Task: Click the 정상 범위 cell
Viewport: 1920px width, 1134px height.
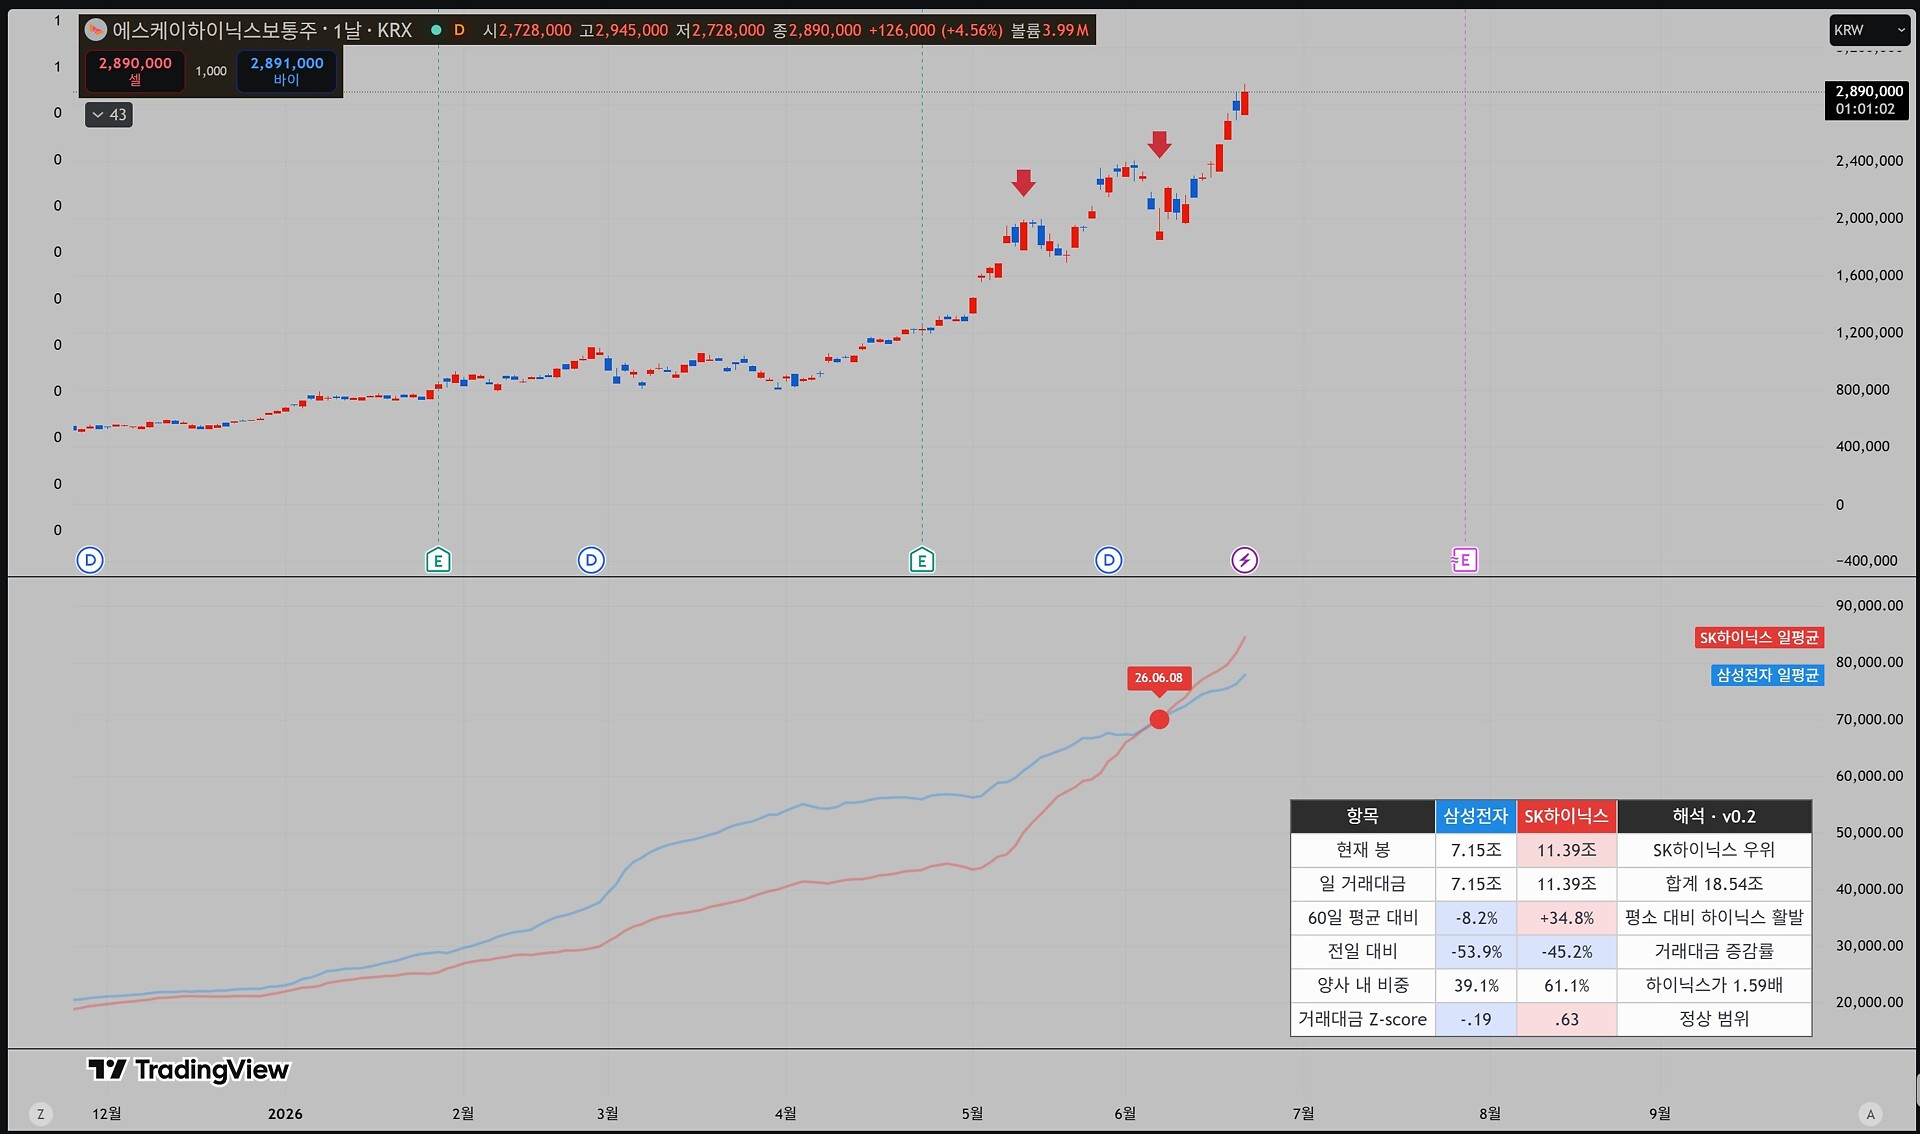Action: [1714, 1019]
